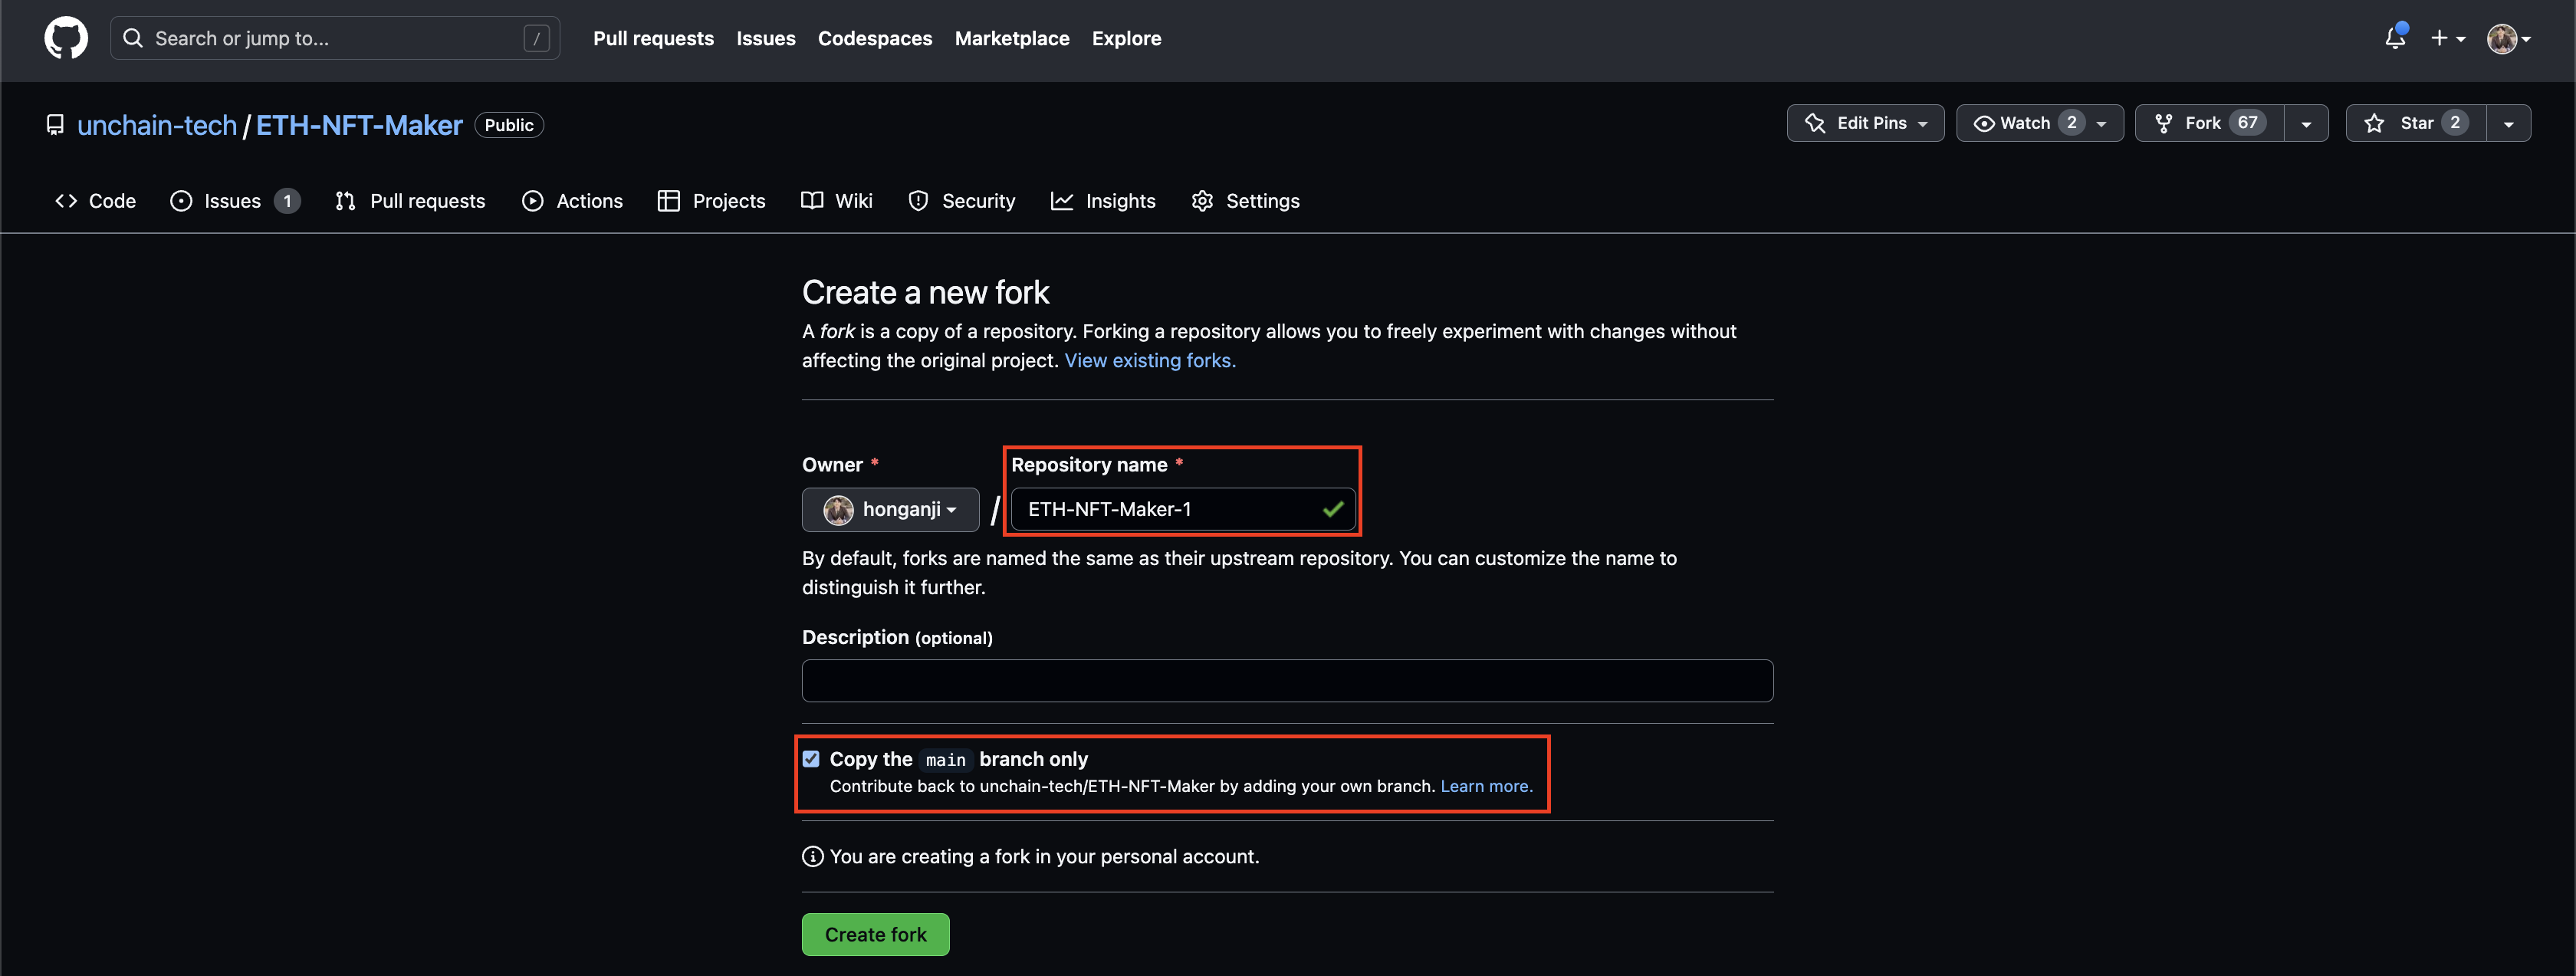Click the Insights tab graph icon
Image resolution: width=2576 pixels, height=976 pixels.
click(1062, 201)
